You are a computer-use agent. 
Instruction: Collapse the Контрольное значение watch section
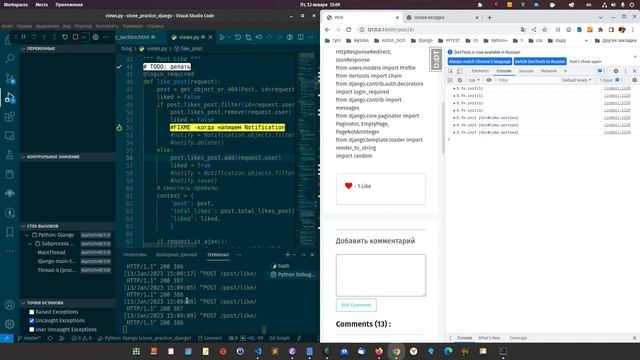point(23,157)
